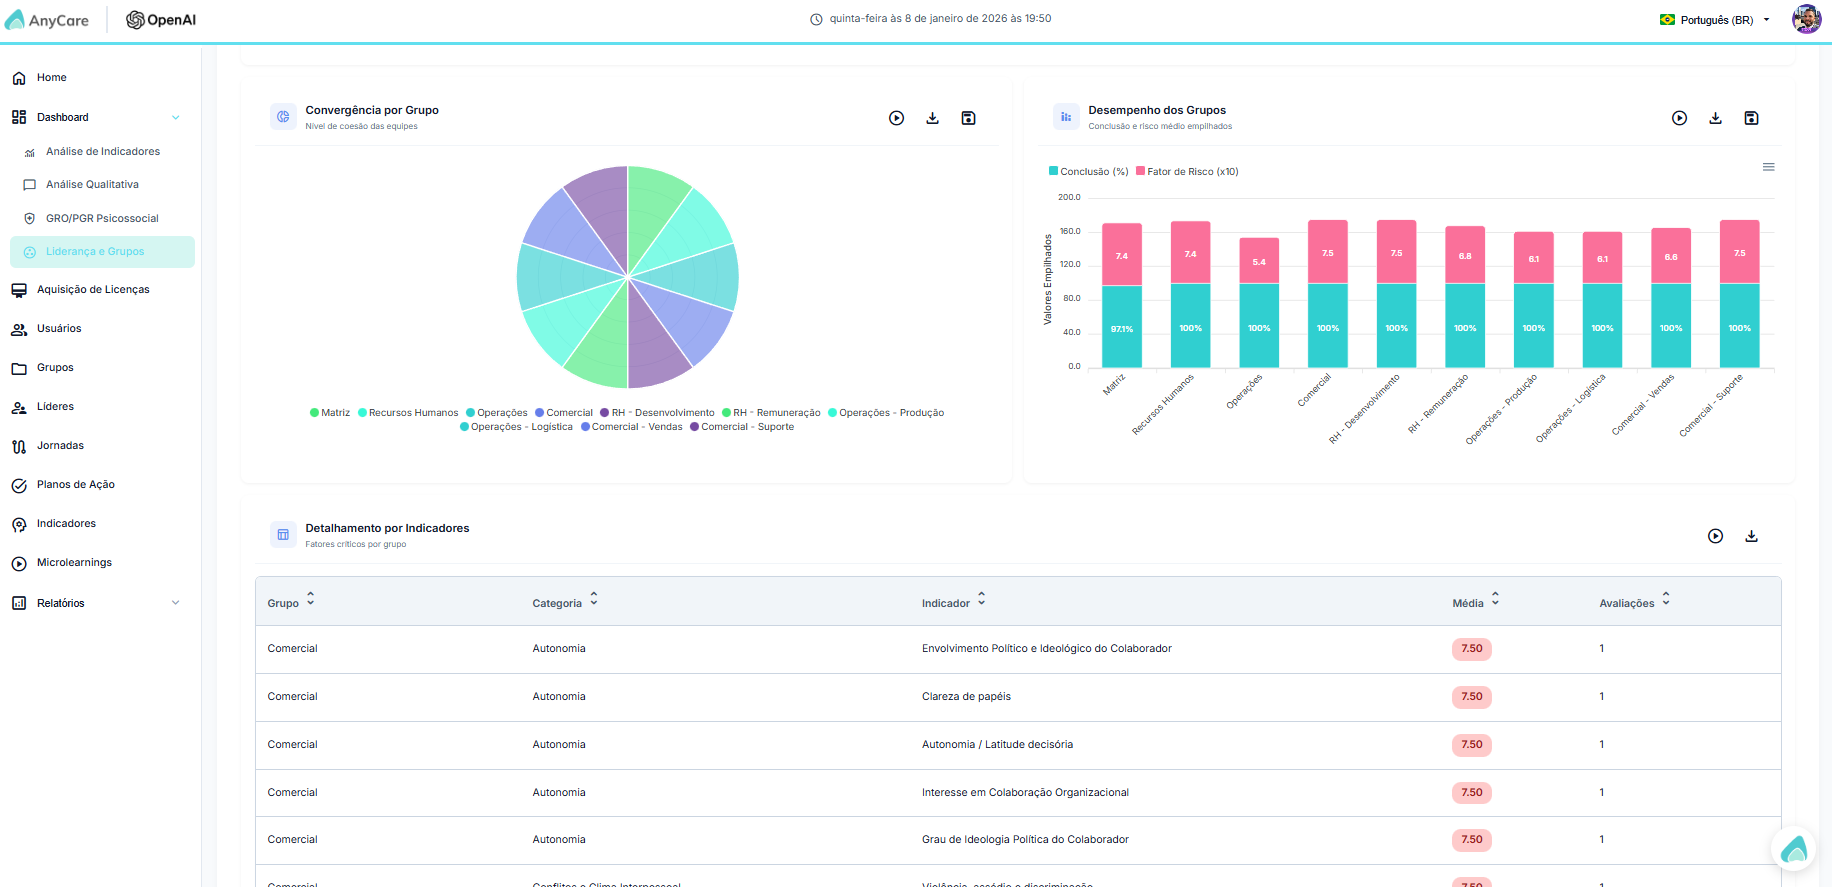Click the Matriz color swatch in pie legend
The height and width of the screenshot is (887, 1832).
coord(314,413)
